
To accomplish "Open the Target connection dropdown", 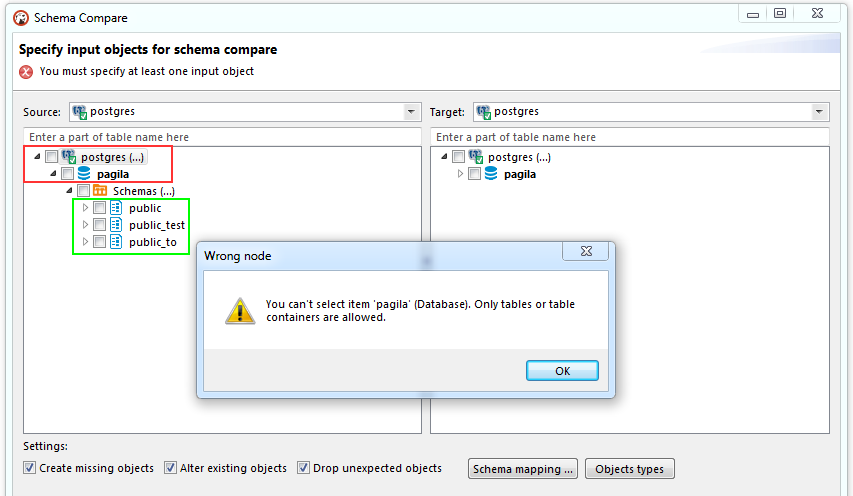I will [819, 112].
